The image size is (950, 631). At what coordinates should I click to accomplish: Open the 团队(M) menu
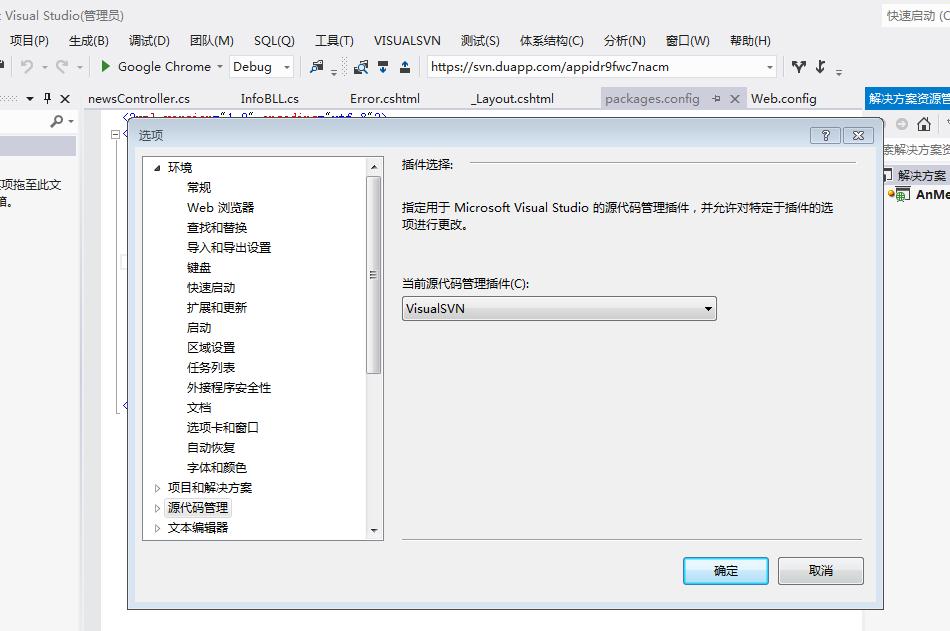click(211, 41)
